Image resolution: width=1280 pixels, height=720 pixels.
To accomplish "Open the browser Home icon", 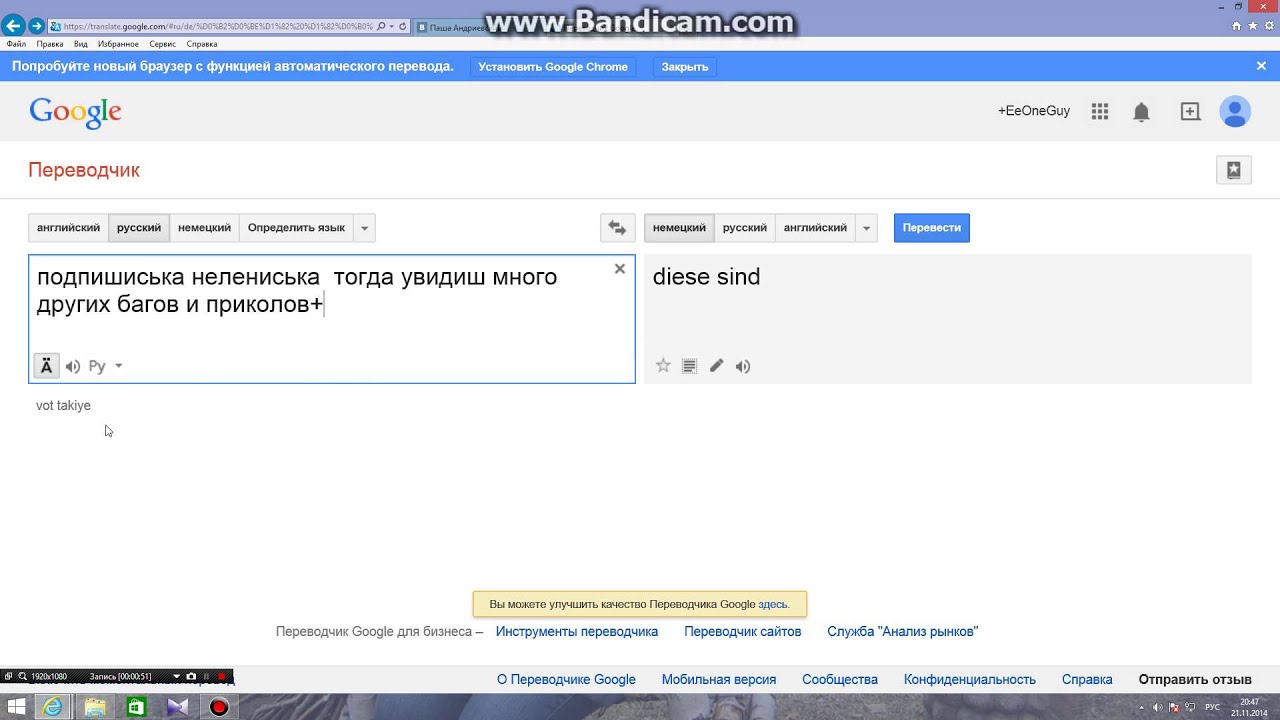I will click(x=1237, y=27).
